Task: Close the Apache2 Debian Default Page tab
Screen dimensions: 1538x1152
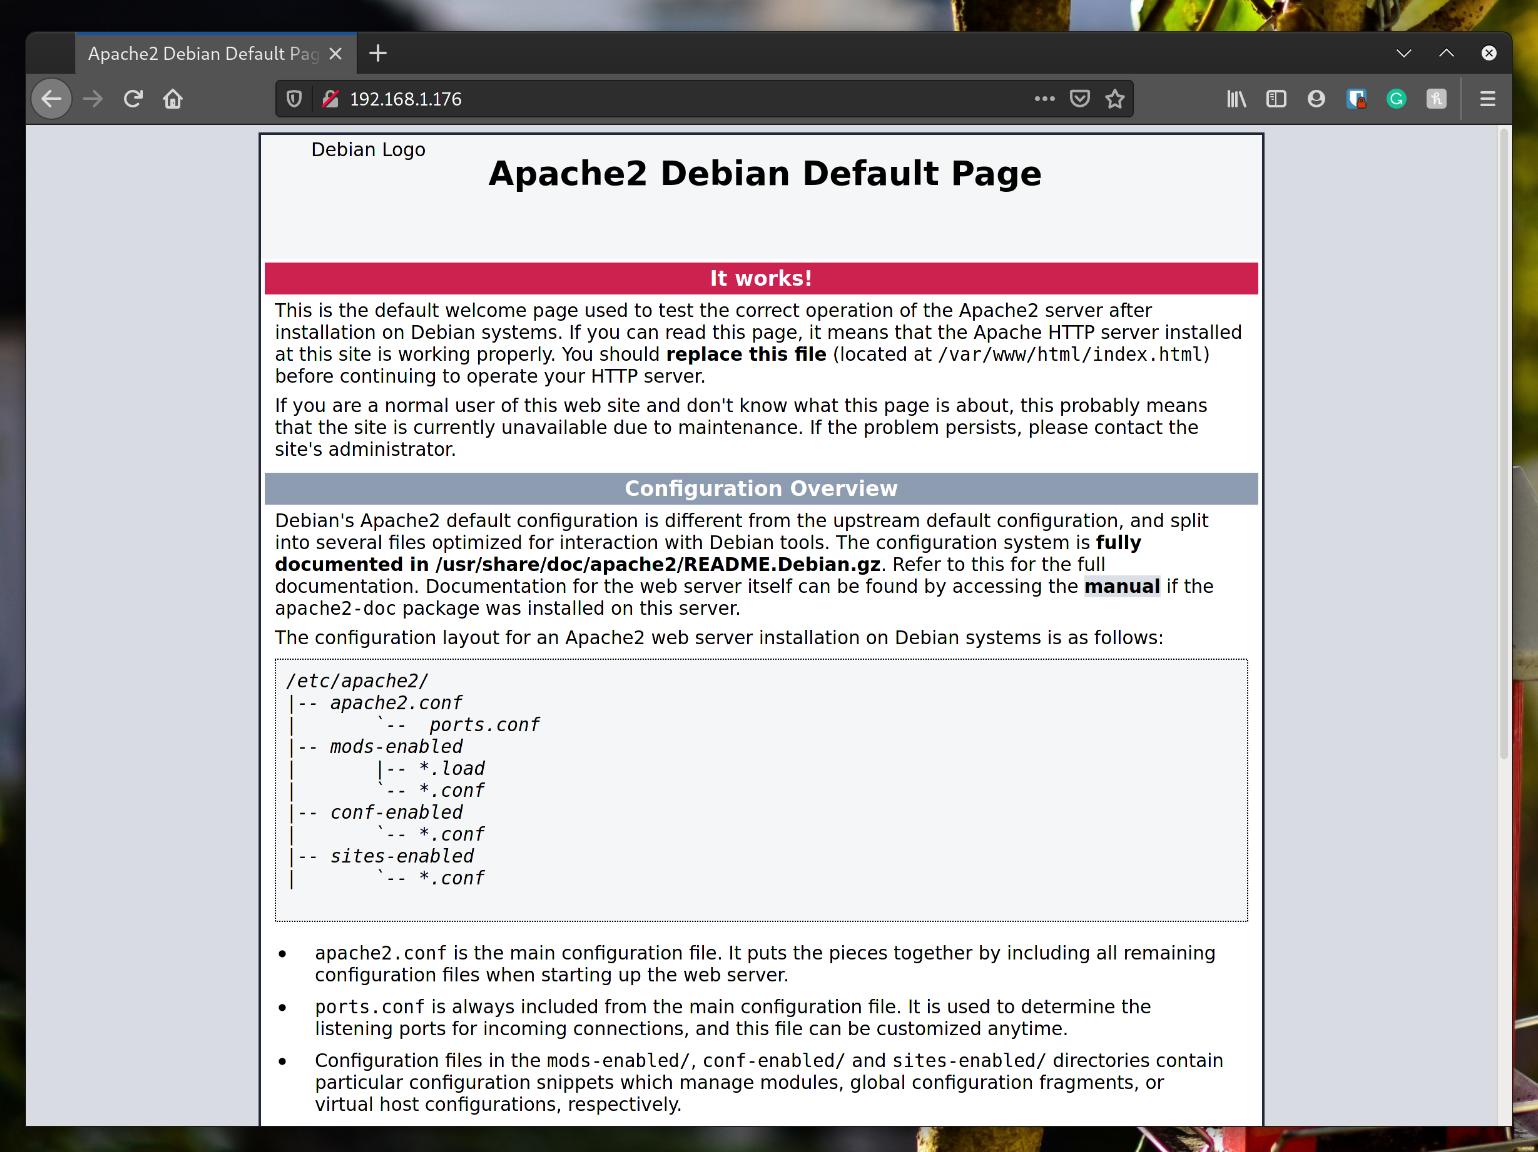Action: (x=336, y=54)
